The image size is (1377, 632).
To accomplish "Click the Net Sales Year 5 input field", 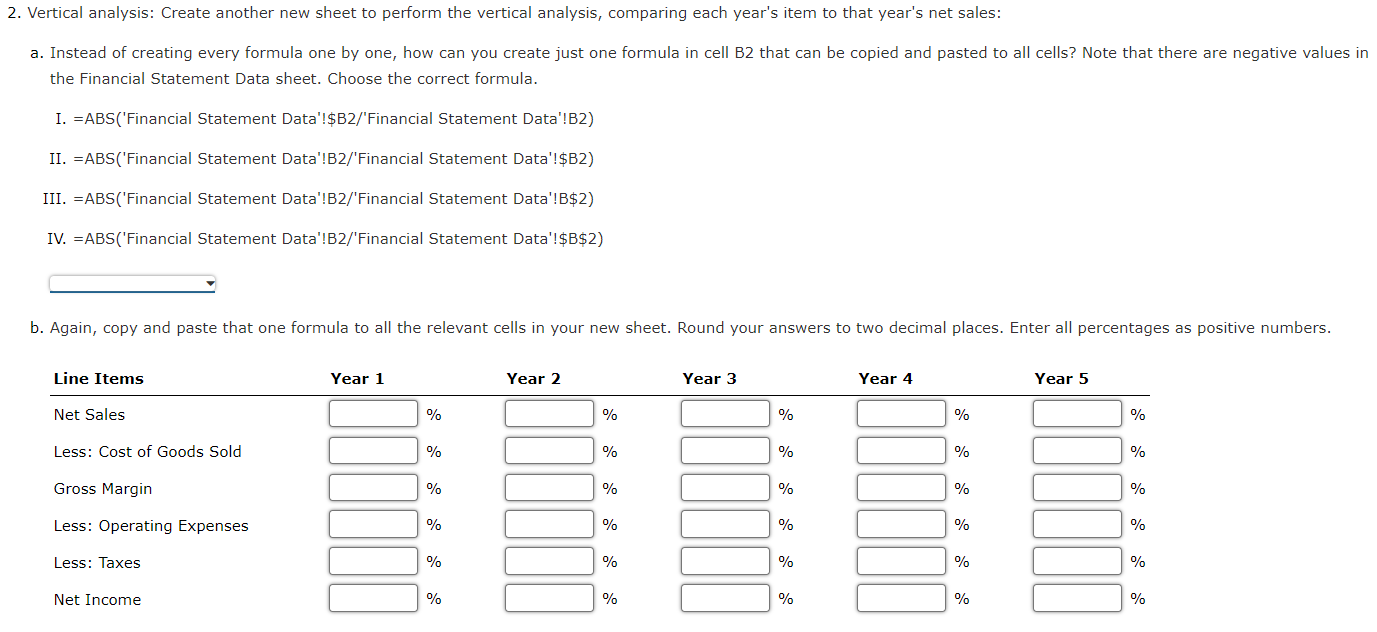I will click(1077, 414).
